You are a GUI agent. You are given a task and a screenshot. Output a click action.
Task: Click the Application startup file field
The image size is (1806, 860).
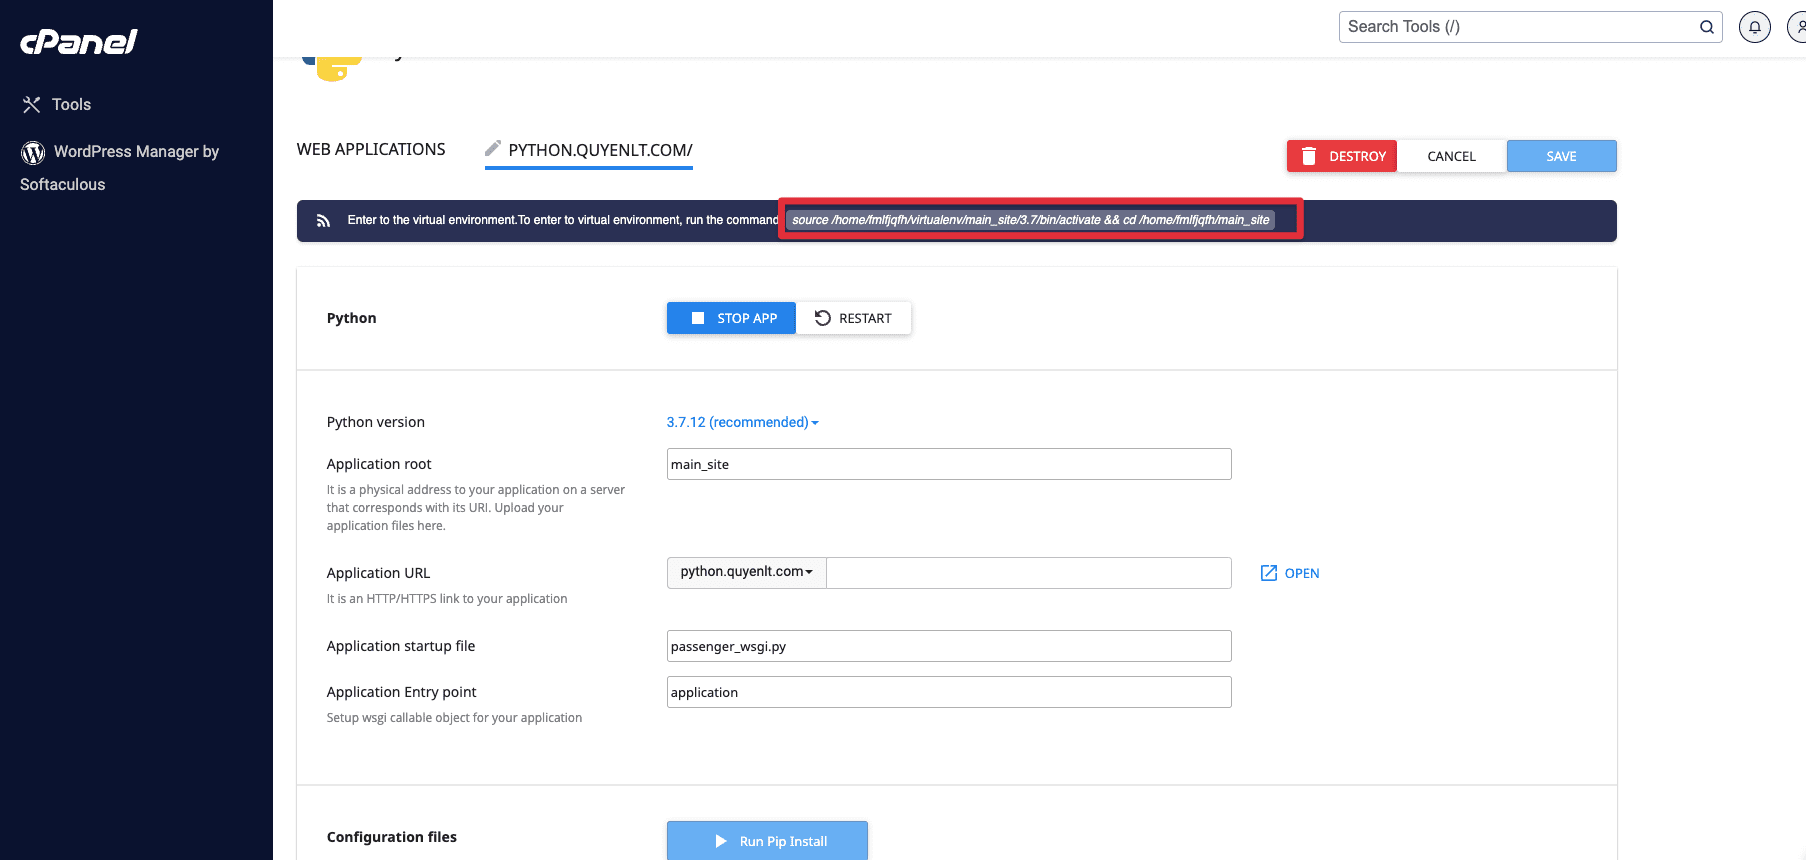point(948,646)
